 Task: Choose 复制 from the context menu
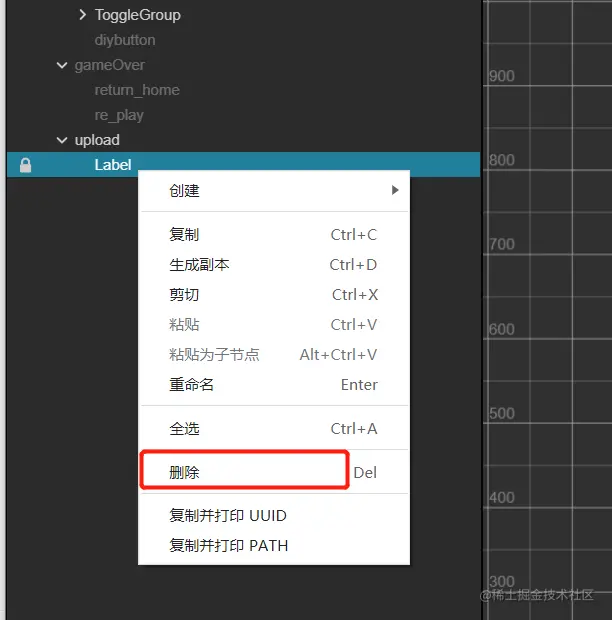click(274, 235)
